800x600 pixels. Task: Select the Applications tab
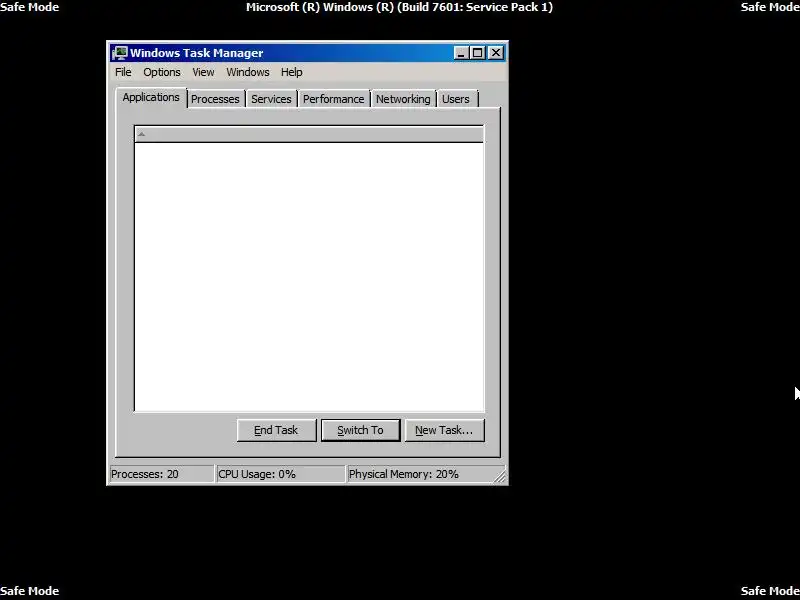coord(151,97)
